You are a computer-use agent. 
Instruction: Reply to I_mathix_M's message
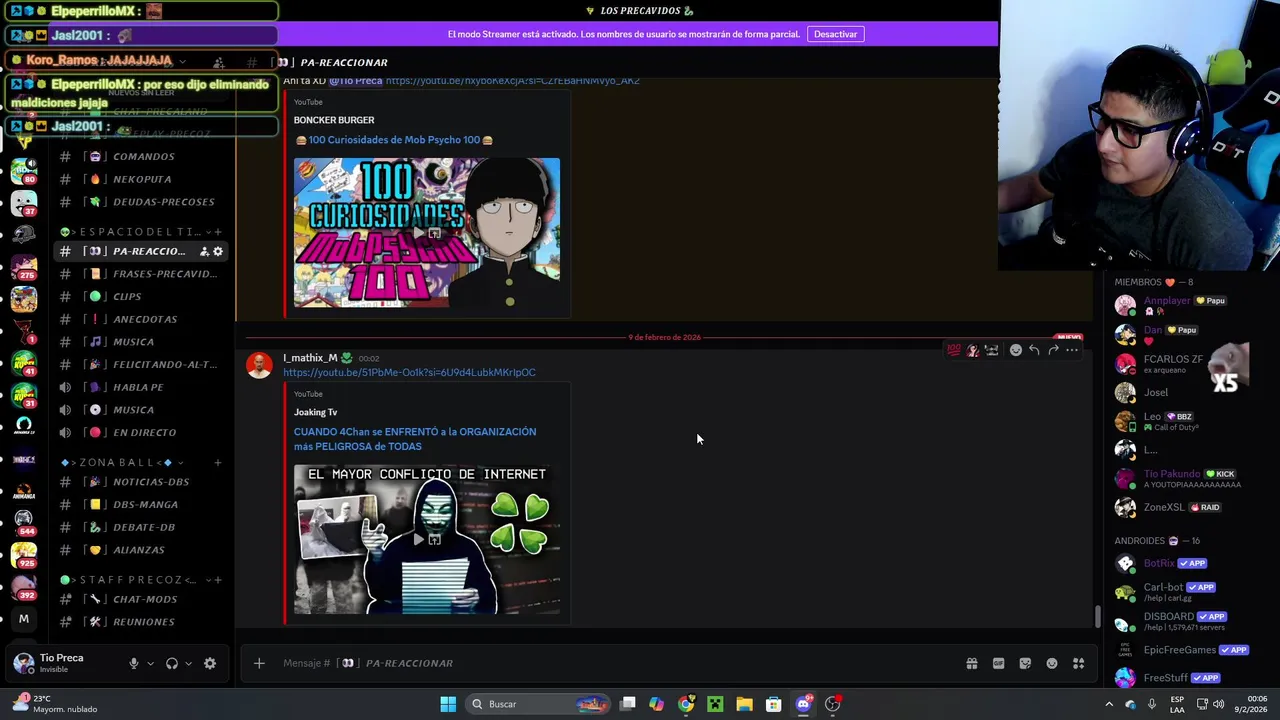click(x=1034, y=350)
